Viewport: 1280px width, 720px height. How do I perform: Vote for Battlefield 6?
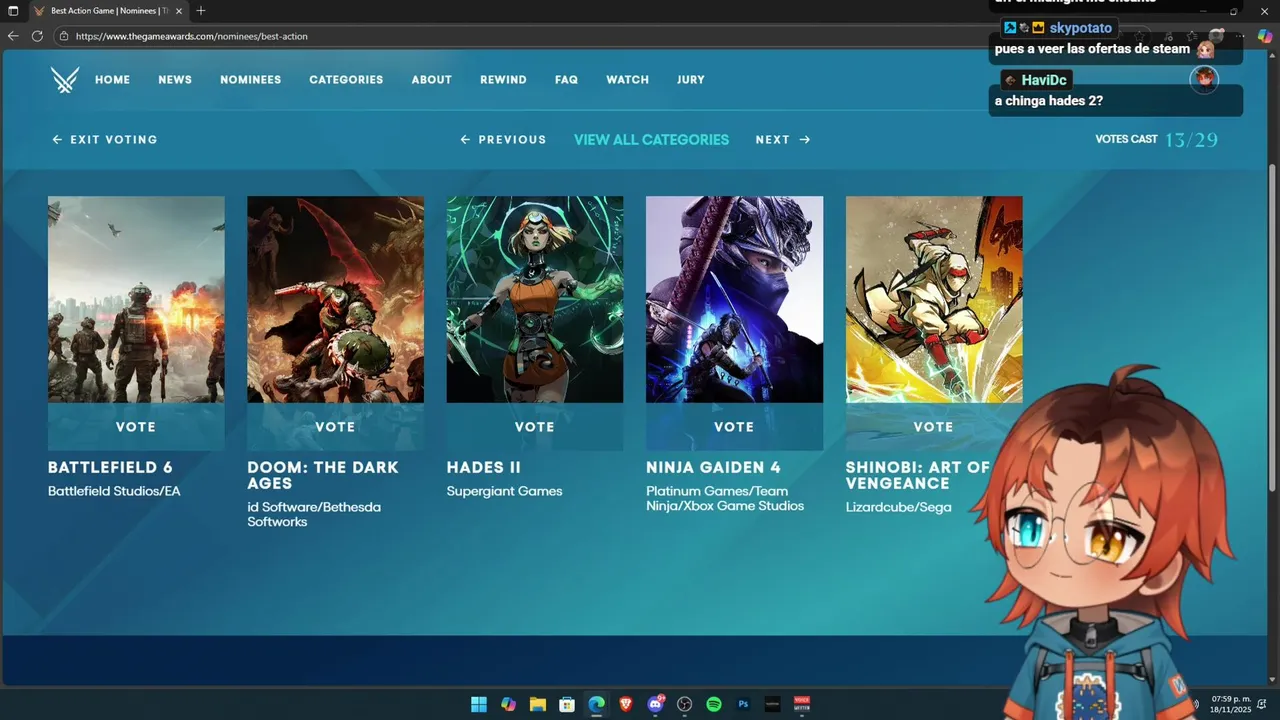coord(136,427)
